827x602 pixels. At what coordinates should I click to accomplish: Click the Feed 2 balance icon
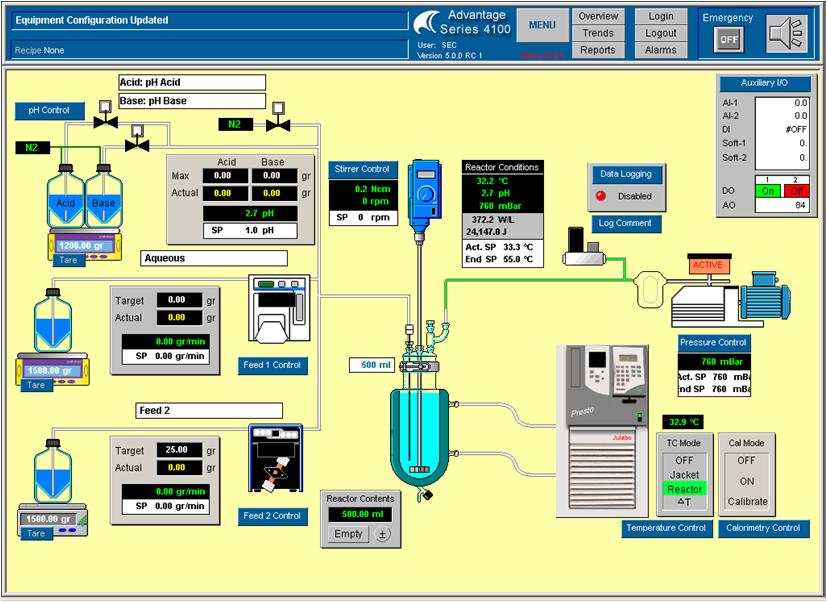click(53, 520)
